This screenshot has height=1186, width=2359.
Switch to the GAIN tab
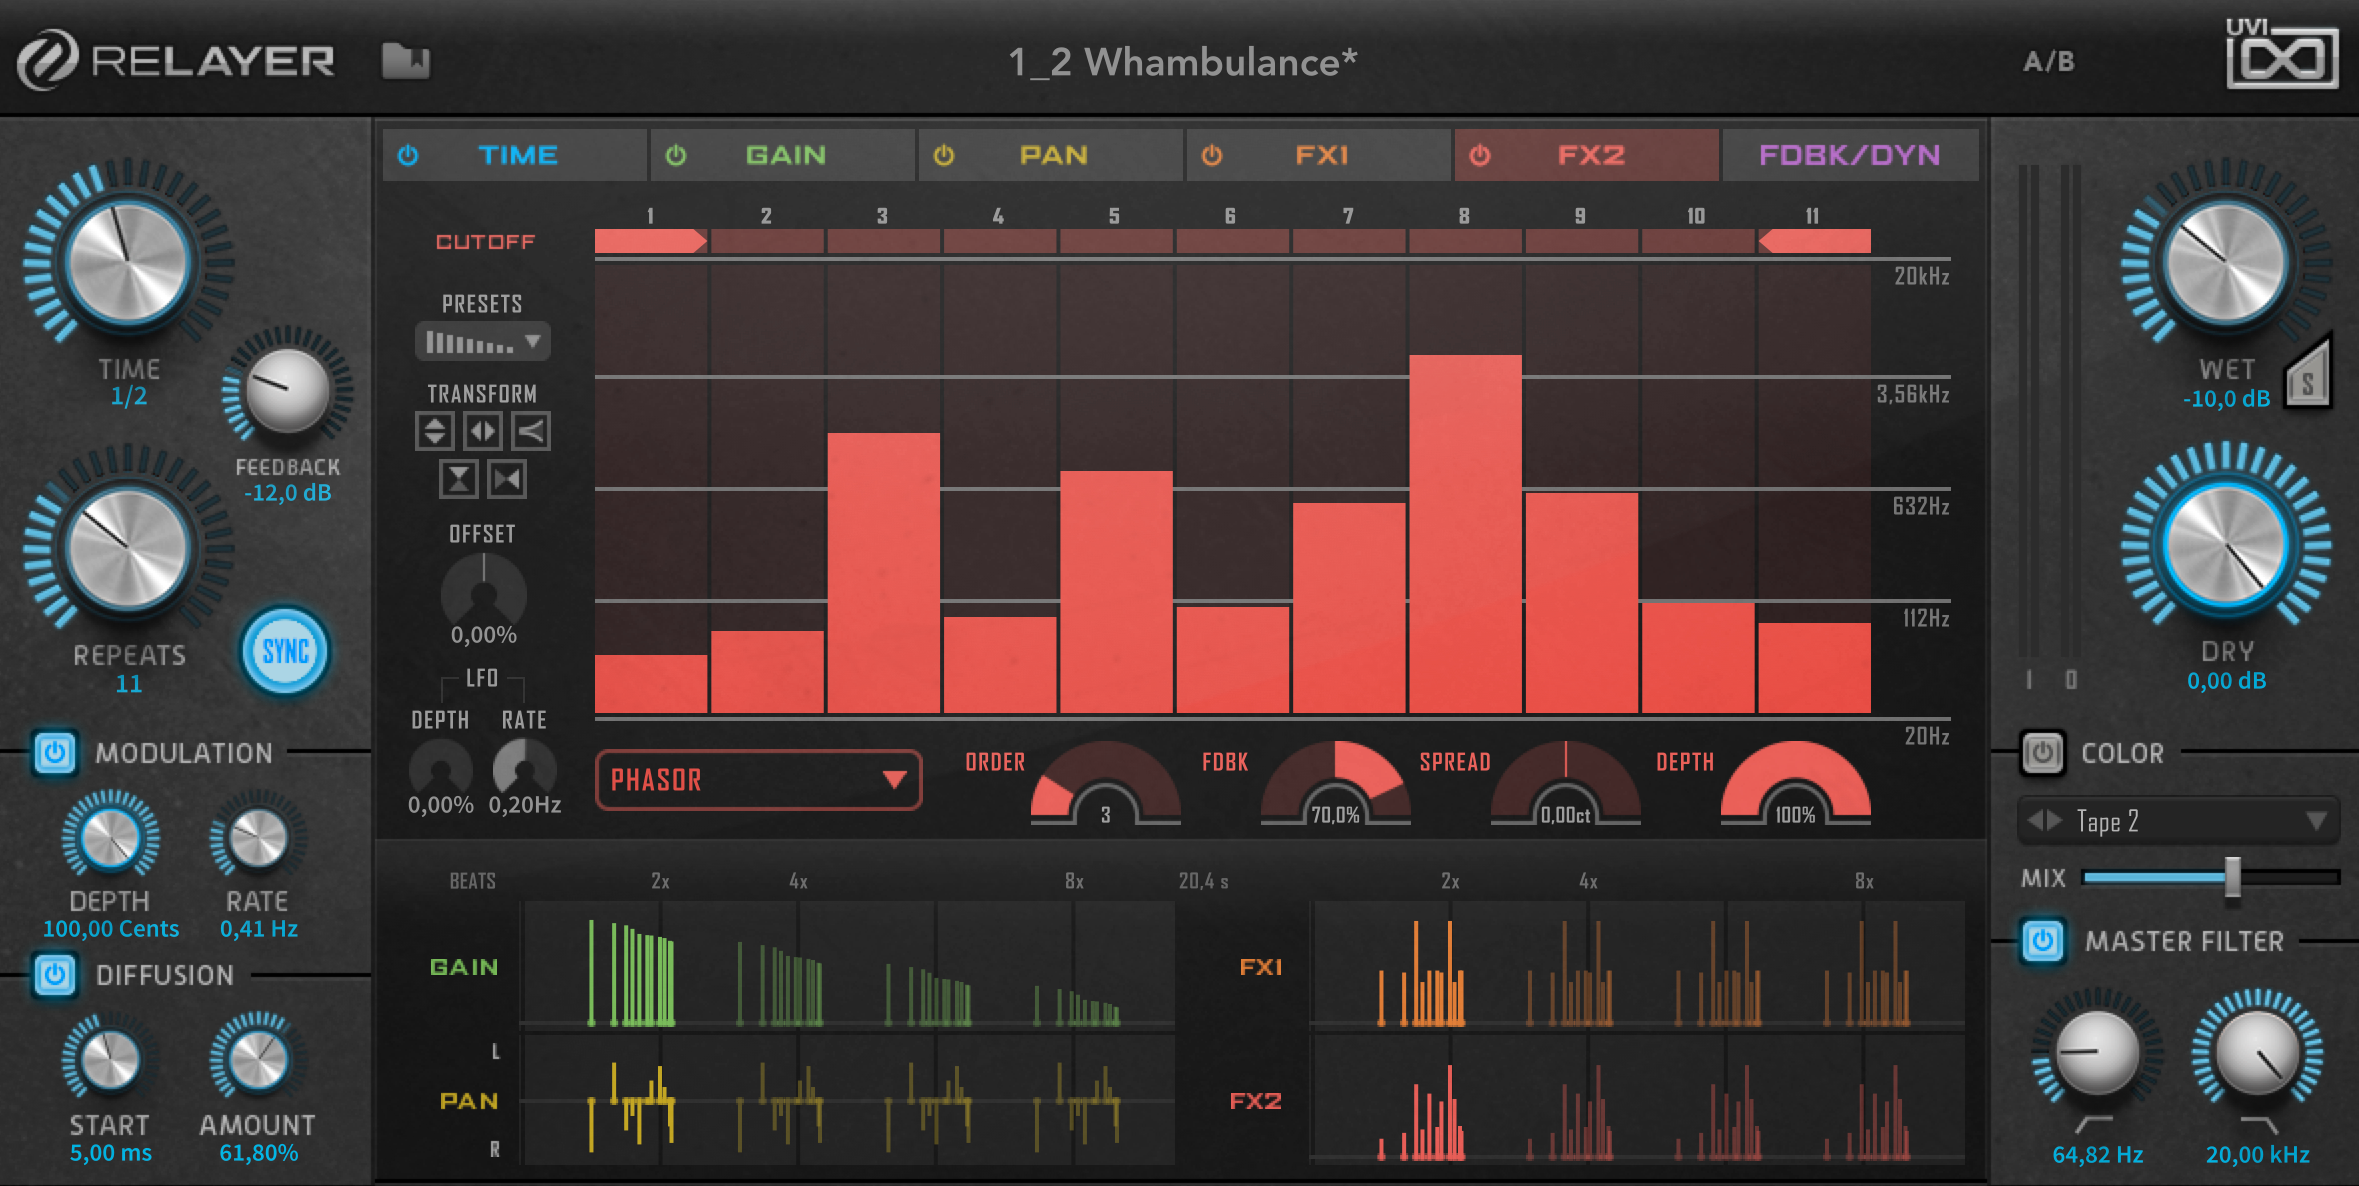784,155
